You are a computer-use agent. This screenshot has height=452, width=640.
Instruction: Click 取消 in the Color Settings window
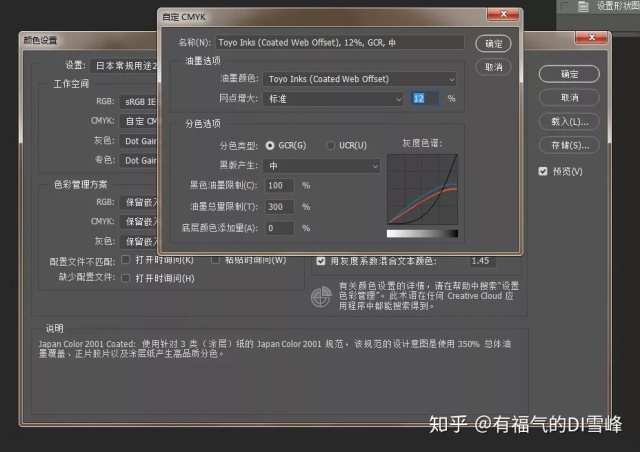tap(569, 98)
